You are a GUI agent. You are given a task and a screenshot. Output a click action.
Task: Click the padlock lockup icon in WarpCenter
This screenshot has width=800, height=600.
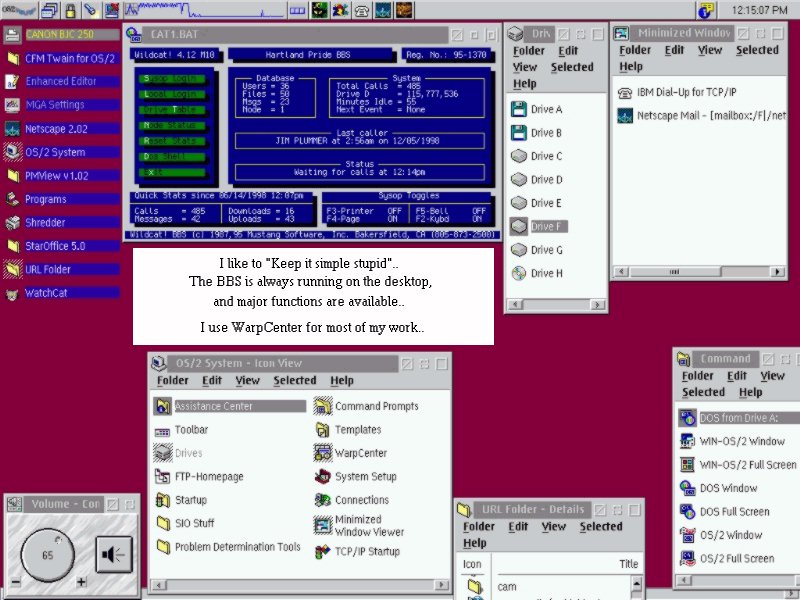(70, 10)
